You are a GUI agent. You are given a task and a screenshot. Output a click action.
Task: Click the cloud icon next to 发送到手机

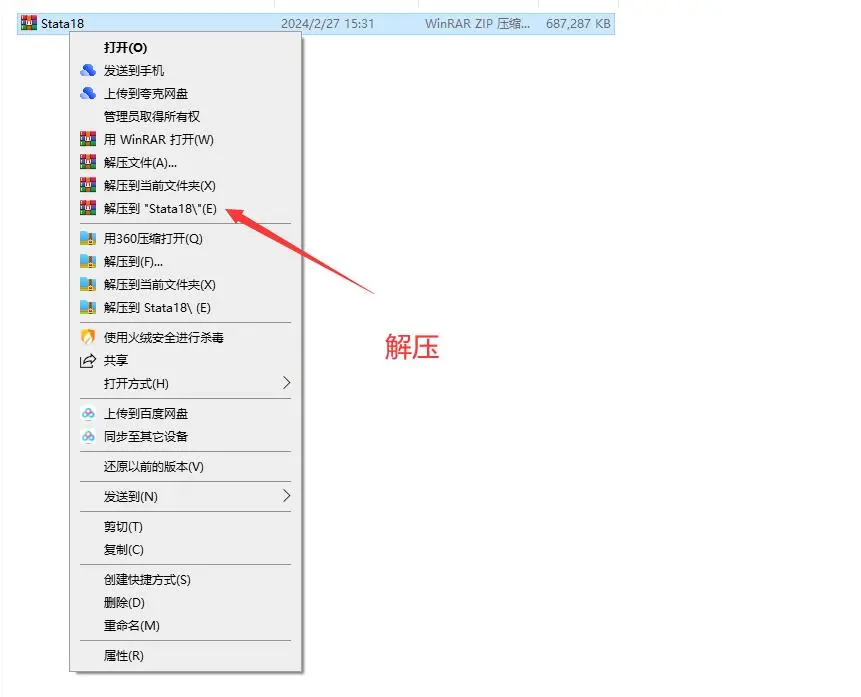click(x=88, y=70)
